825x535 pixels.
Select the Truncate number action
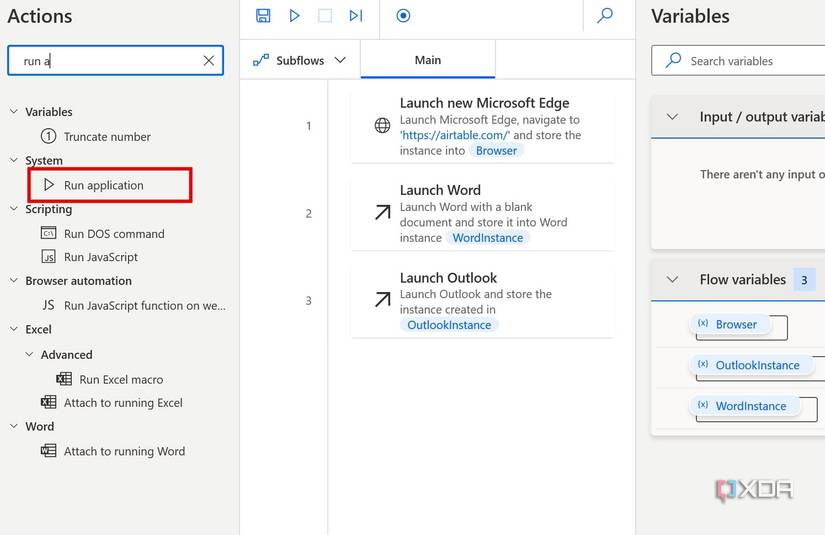pos(107,137)
